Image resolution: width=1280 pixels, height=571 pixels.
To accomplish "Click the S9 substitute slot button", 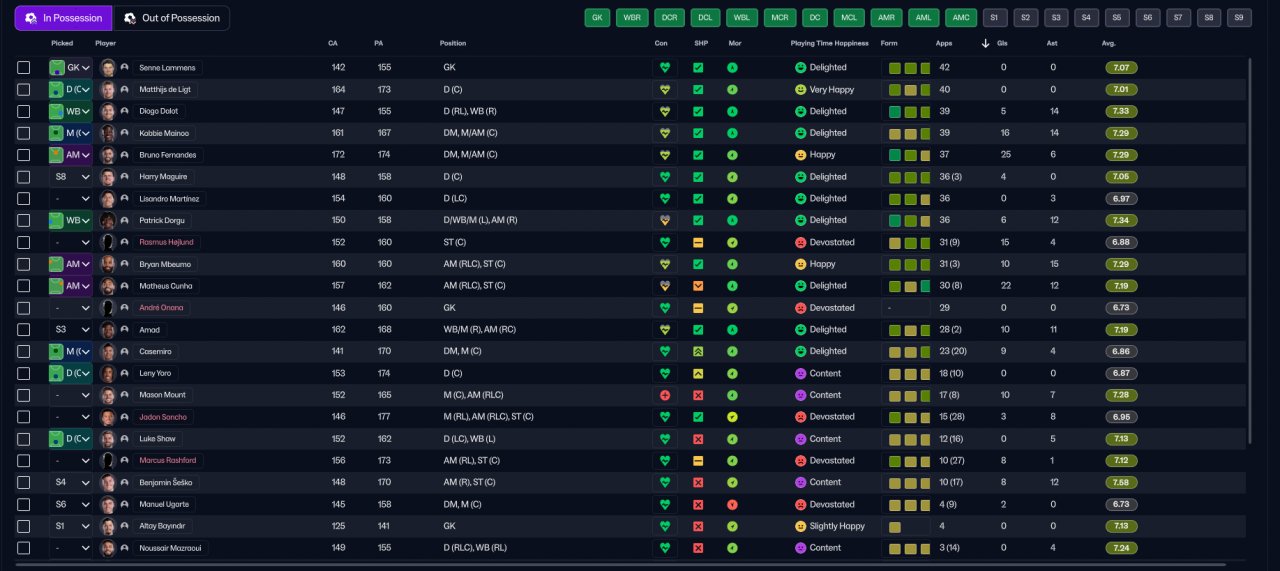I will (1239, 18).
